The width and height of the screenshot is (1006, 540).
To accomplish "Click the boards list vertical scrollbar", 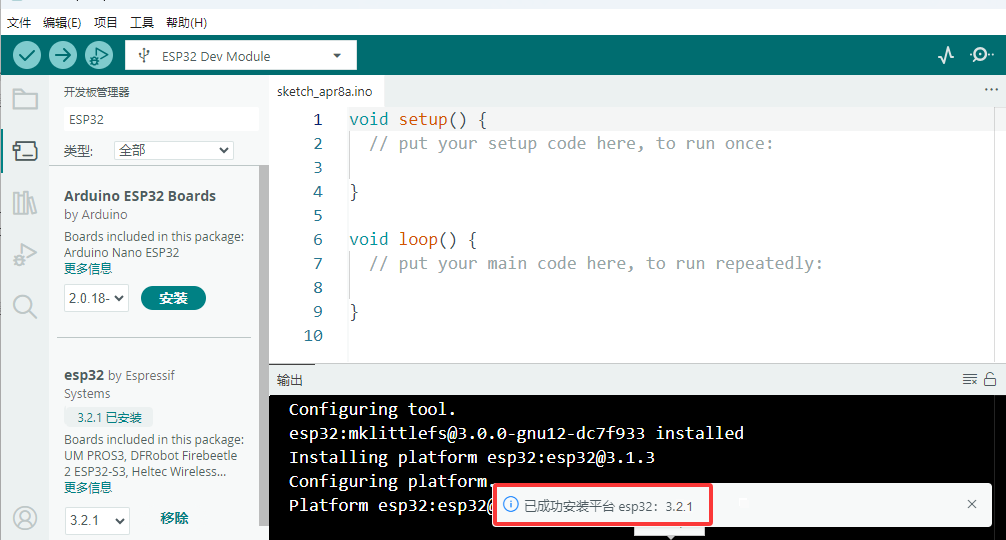I will [x=263, y=346].
